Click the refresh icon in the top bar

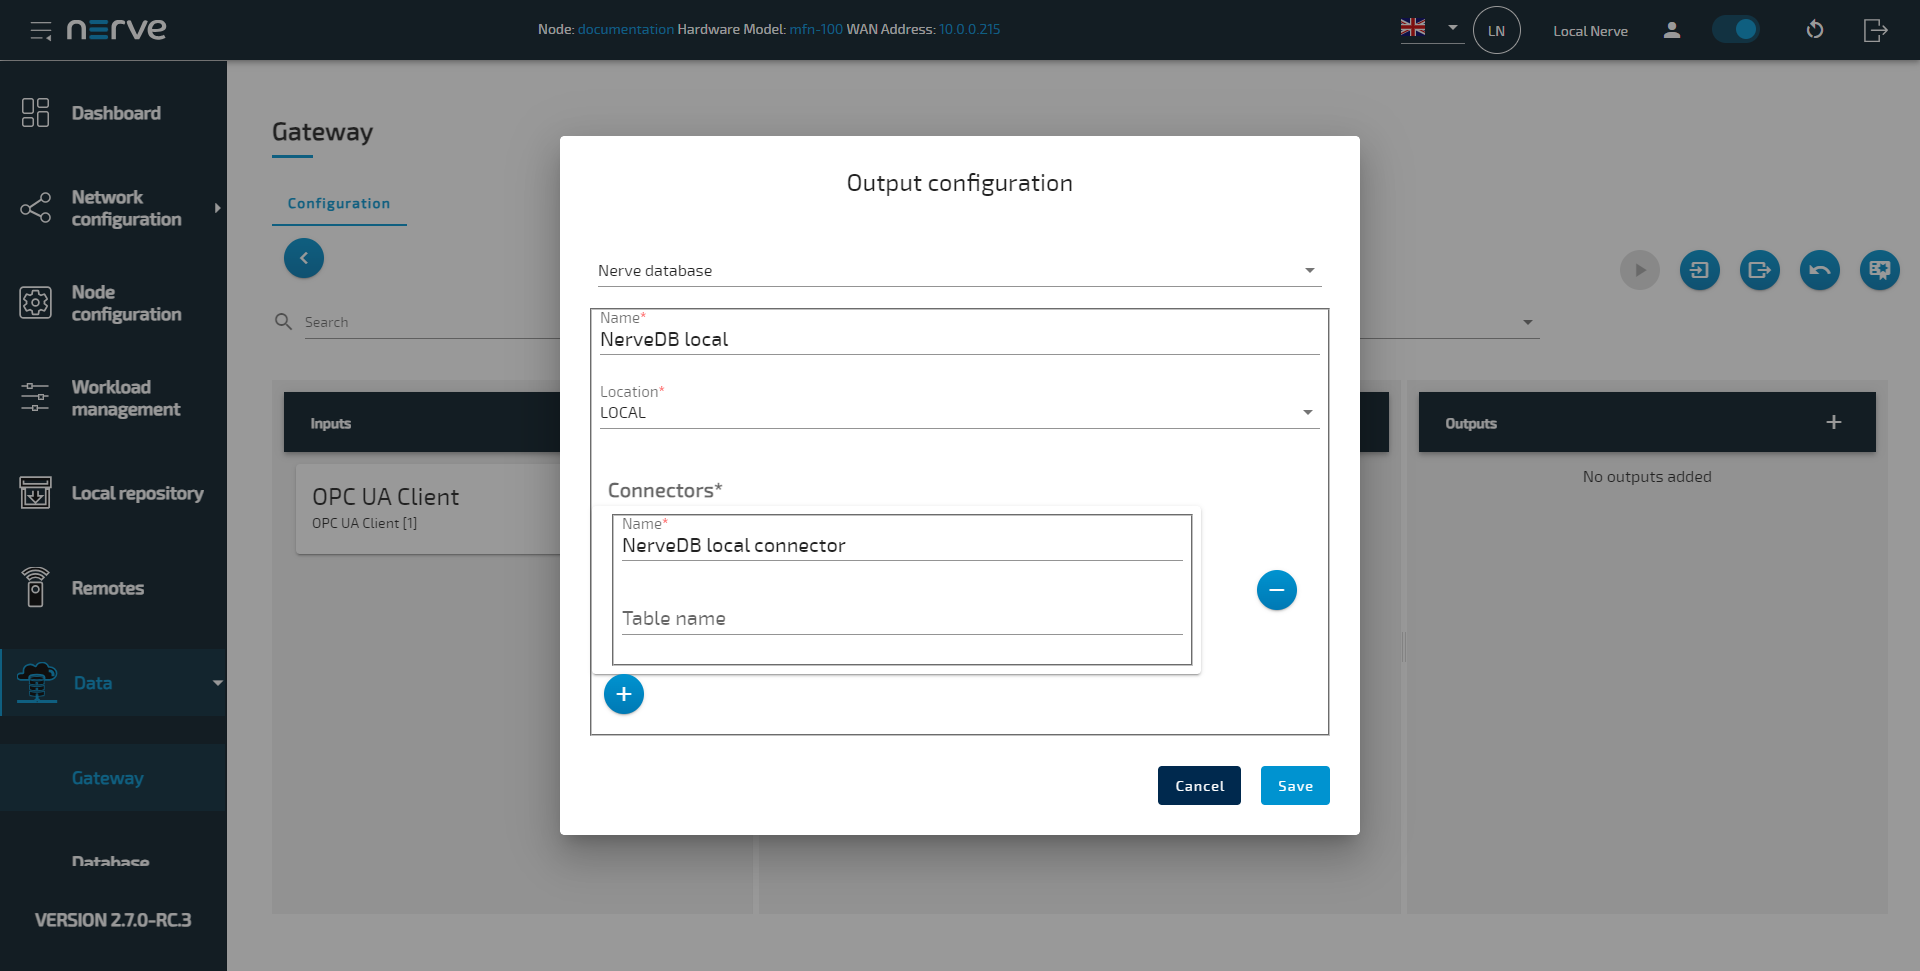[x=1814, y=30]
